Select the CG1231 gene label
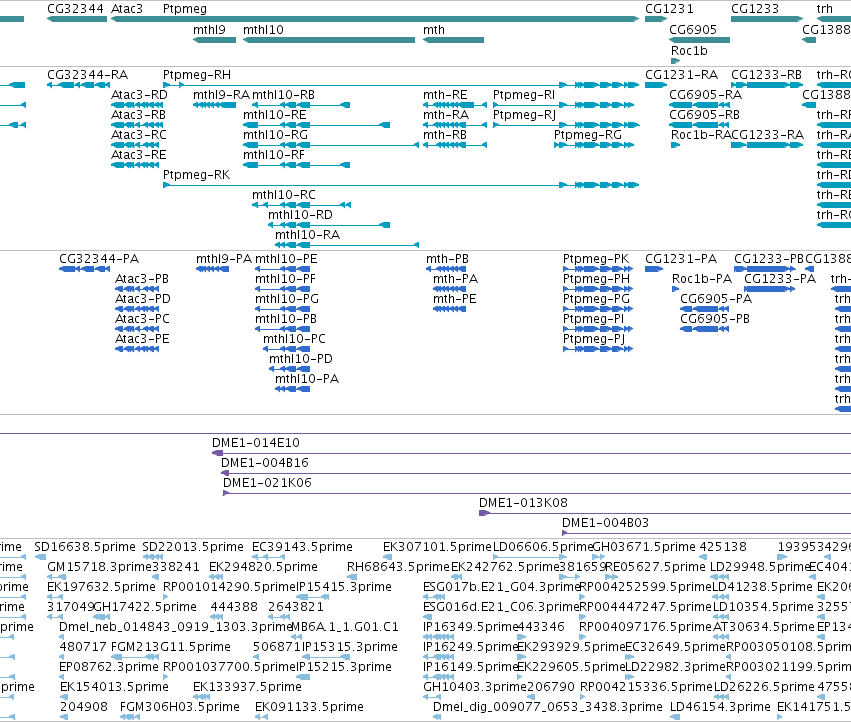Image resolution: width=851 pixels, height=722 pixels. tap(669, 9)
